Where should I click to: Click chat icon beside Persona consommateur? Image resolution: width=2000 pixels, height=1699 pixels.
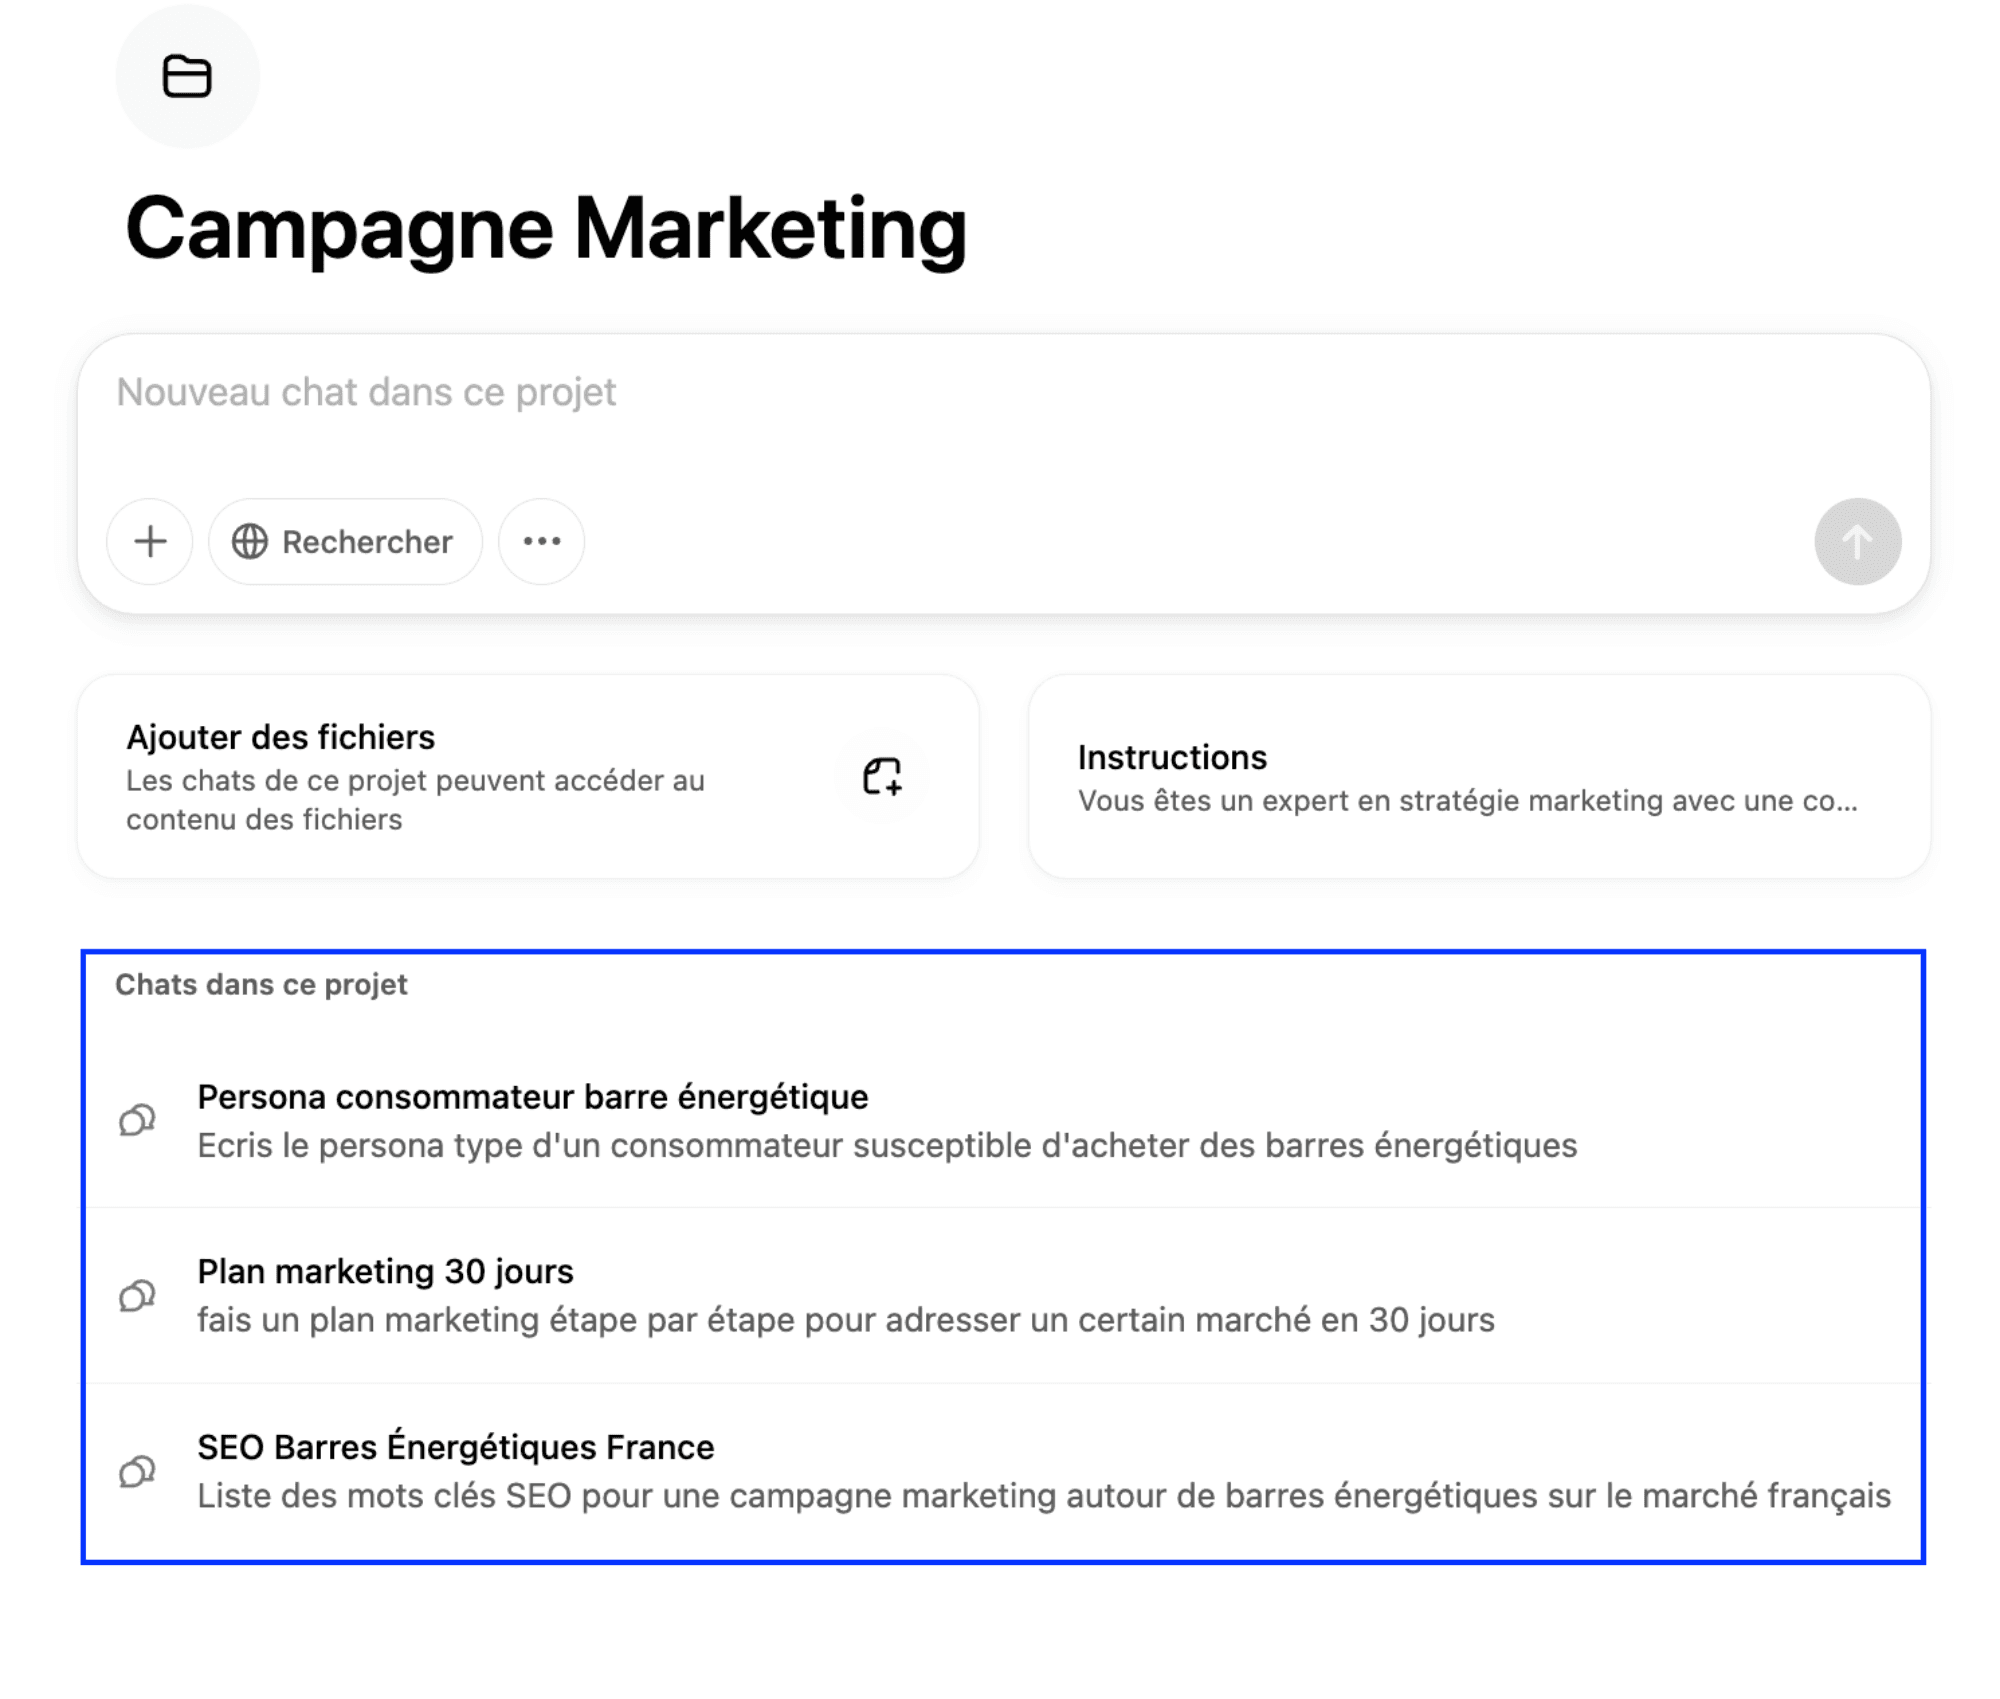[137, 1120]
